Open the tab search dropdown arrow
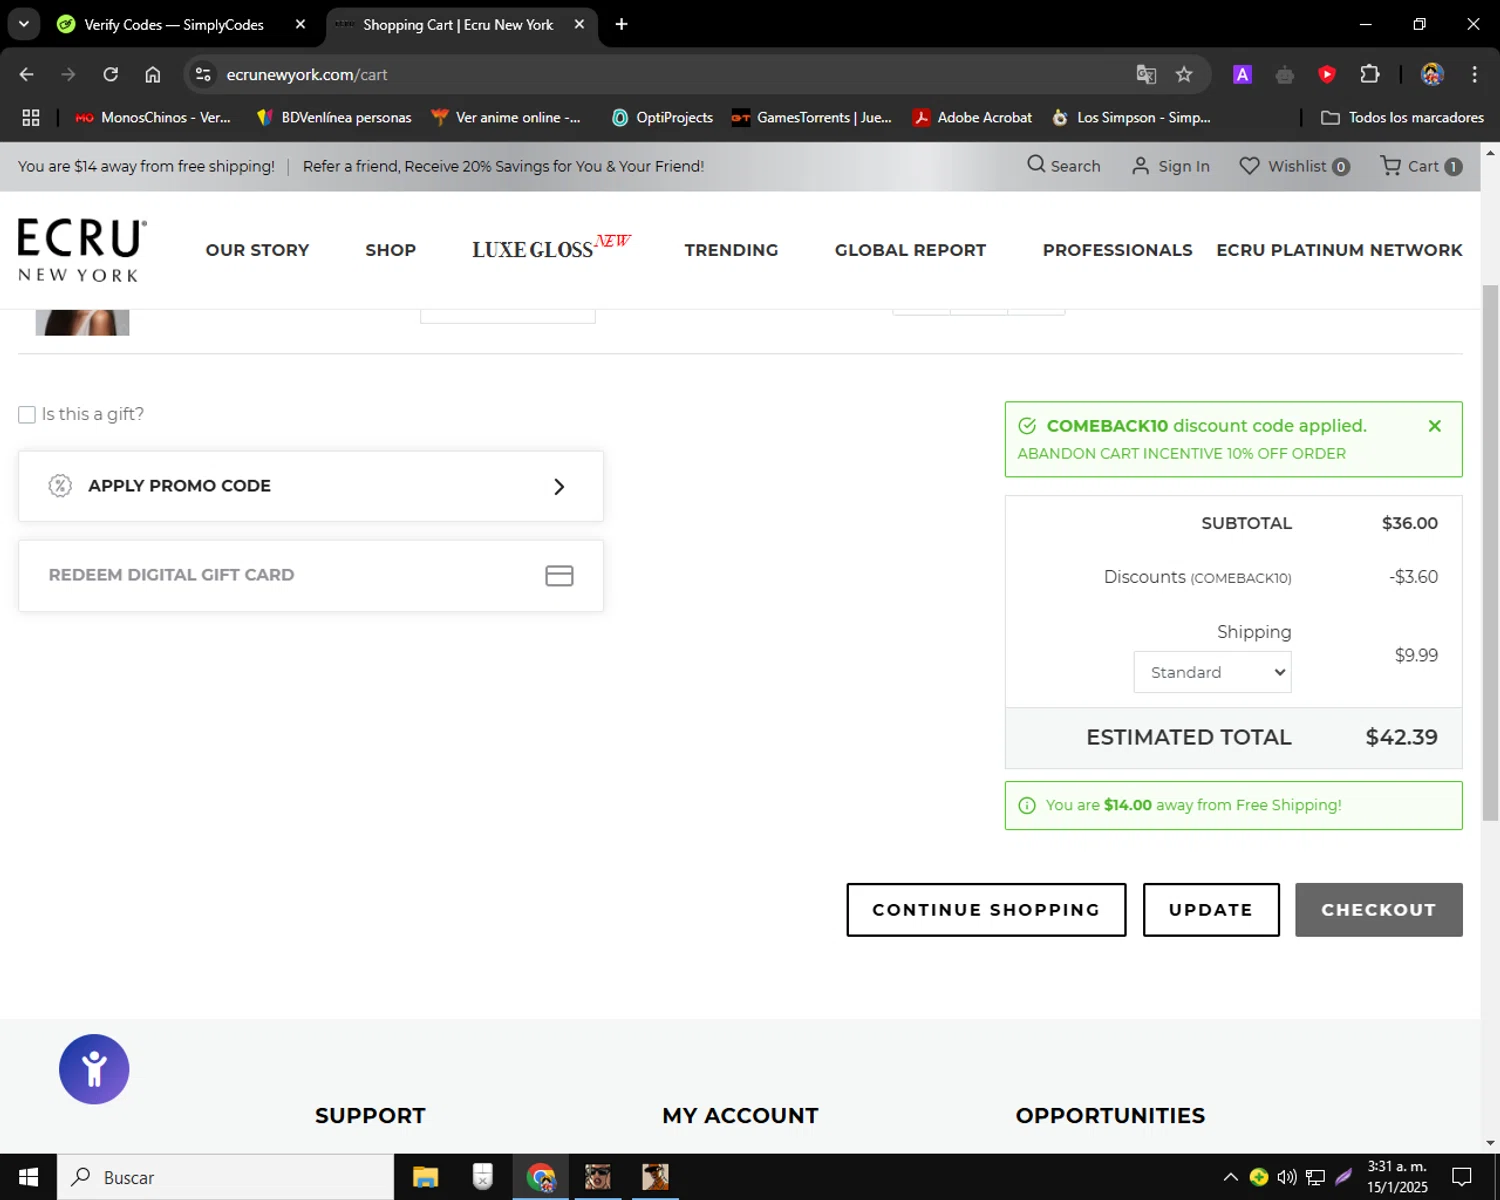 pyautogui.click(x=24, y=24)
